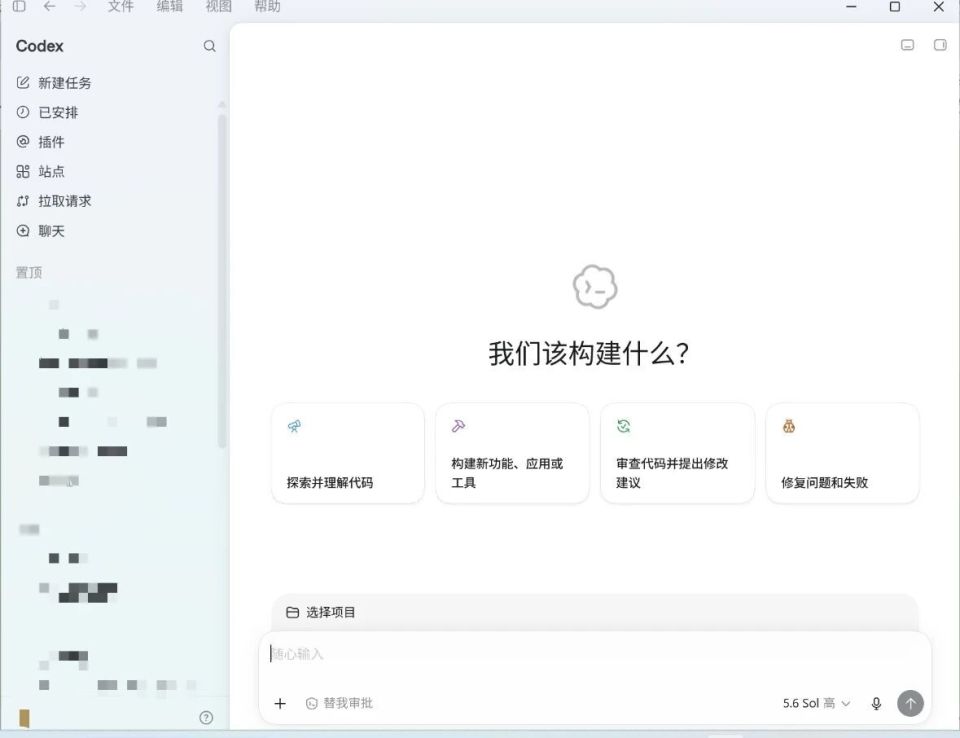Screen dimensions: 960x738
Task: Click the sidebar vertical scrollbar
Action: pyautogui.click(x=222, y=279)
